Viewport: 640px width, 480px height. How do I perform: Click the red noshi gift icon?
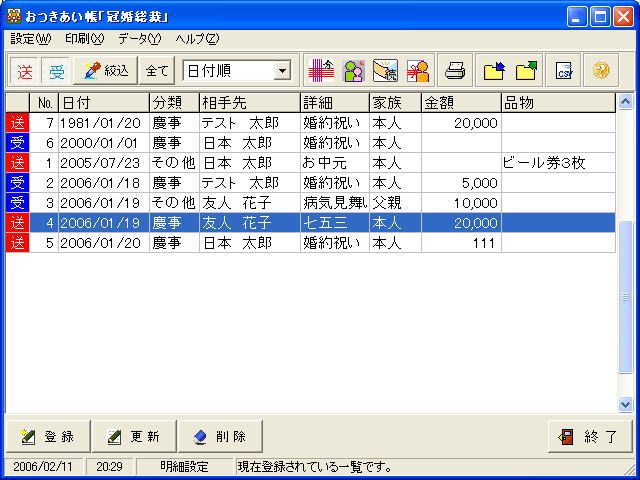coord(320,71)
